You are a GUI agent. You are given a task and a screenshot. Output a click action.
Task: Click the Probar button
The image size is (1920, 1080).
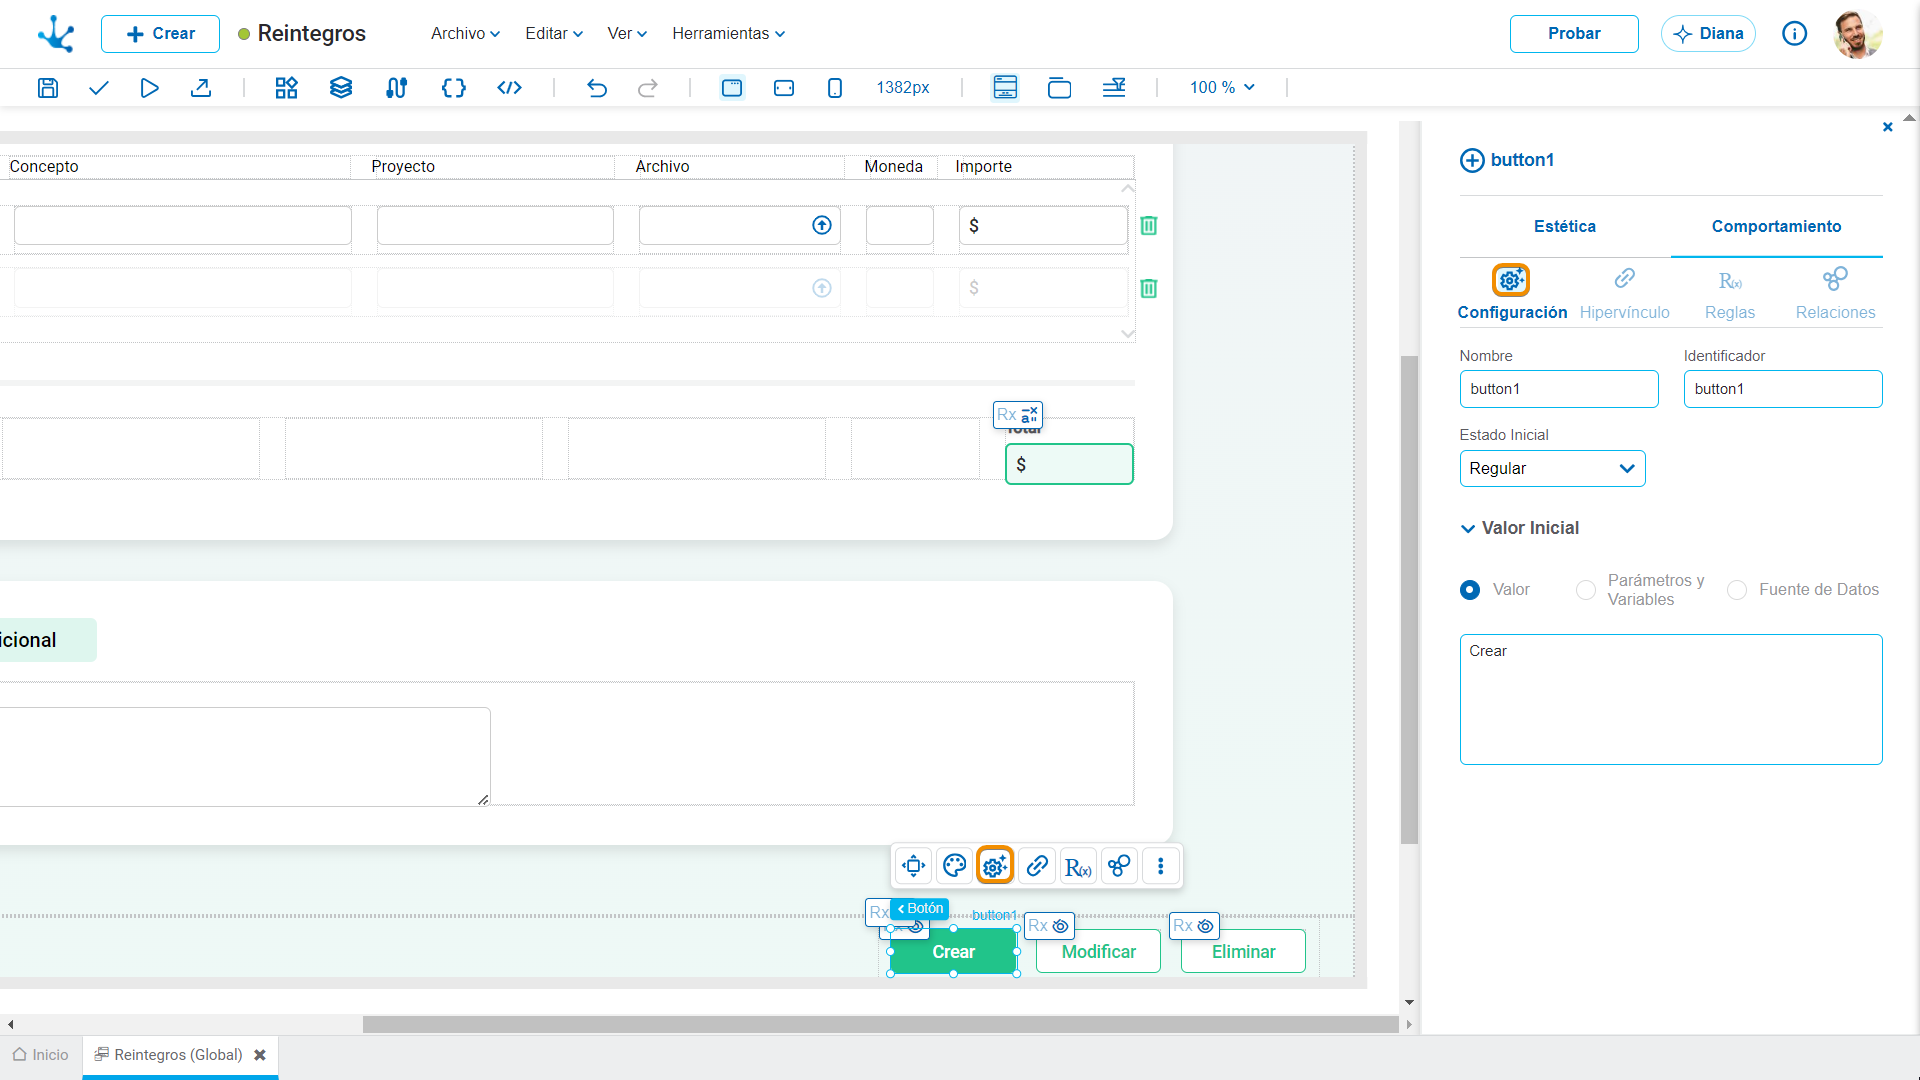tap(1574, 34)
